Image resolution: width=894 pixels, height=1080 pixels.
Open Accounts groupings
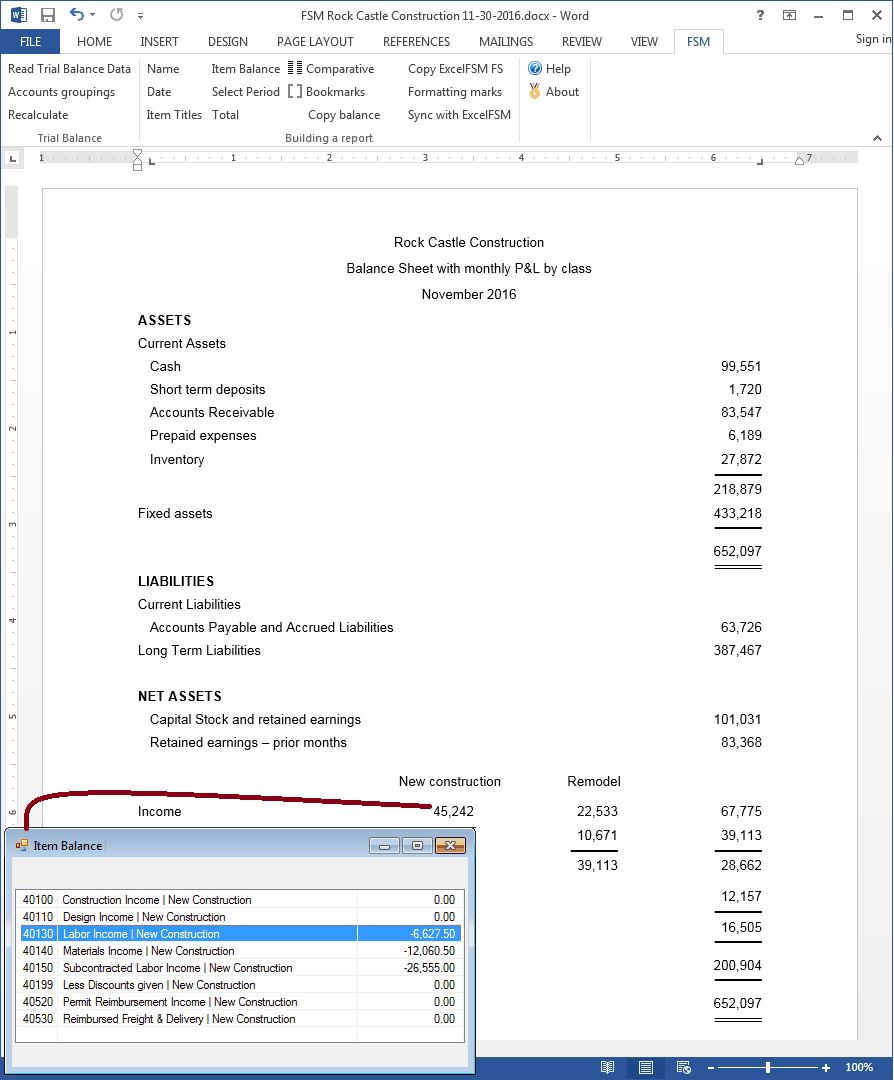pyautogui.click(x=61, y=92)
